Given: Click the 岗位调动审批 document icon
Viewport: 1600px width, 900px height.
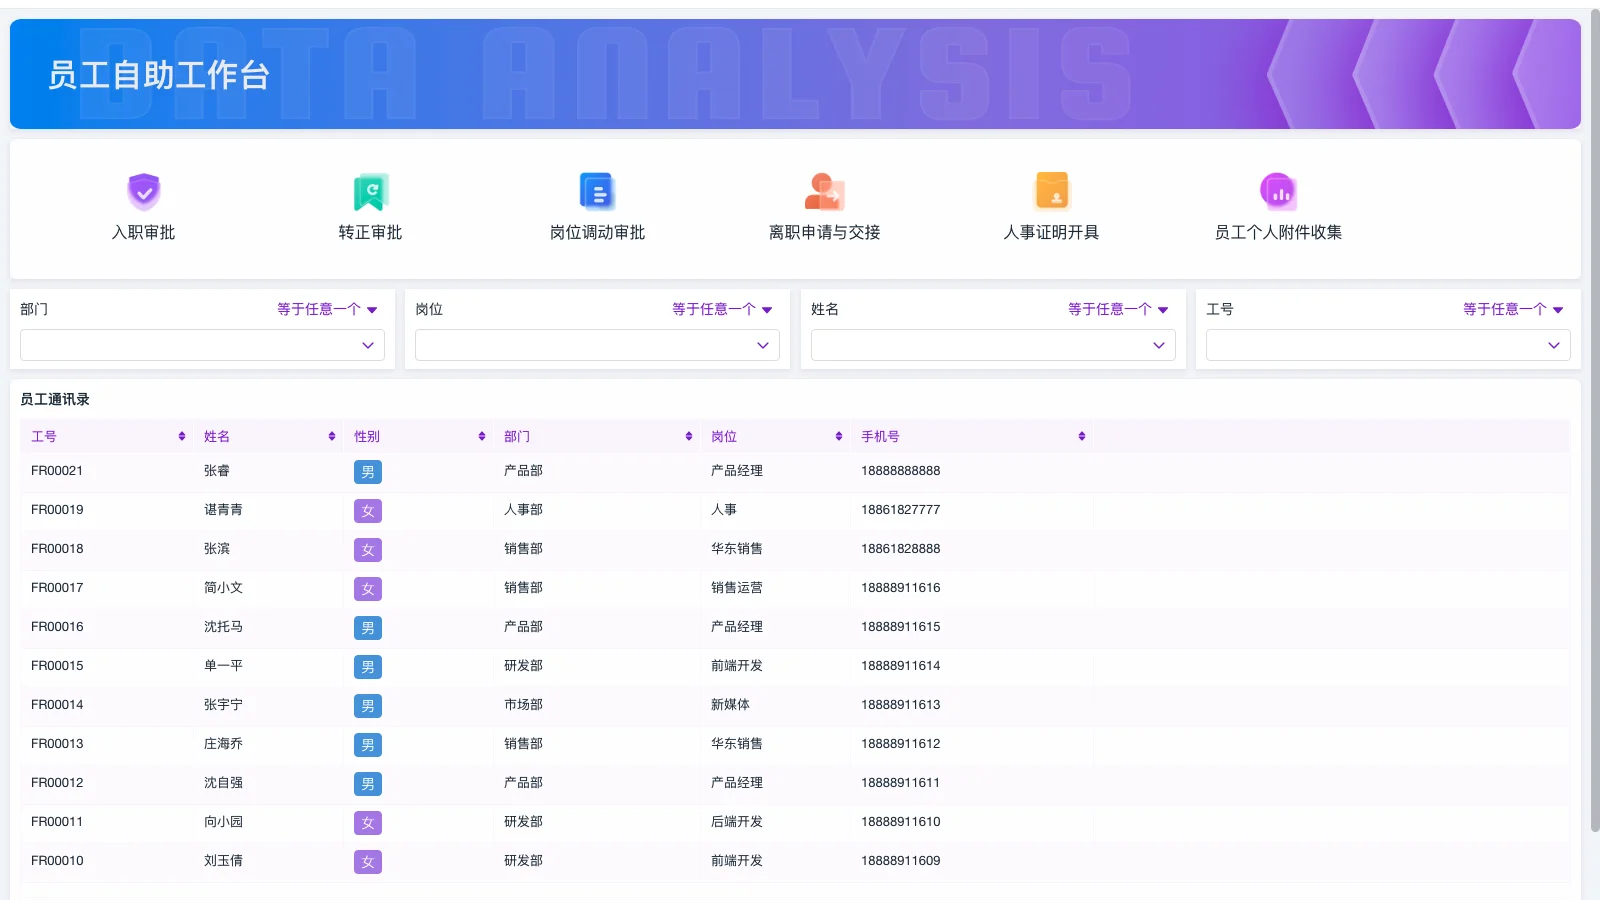Looking at the screenshot, I should pyautogui.click(x=597, y=191).
